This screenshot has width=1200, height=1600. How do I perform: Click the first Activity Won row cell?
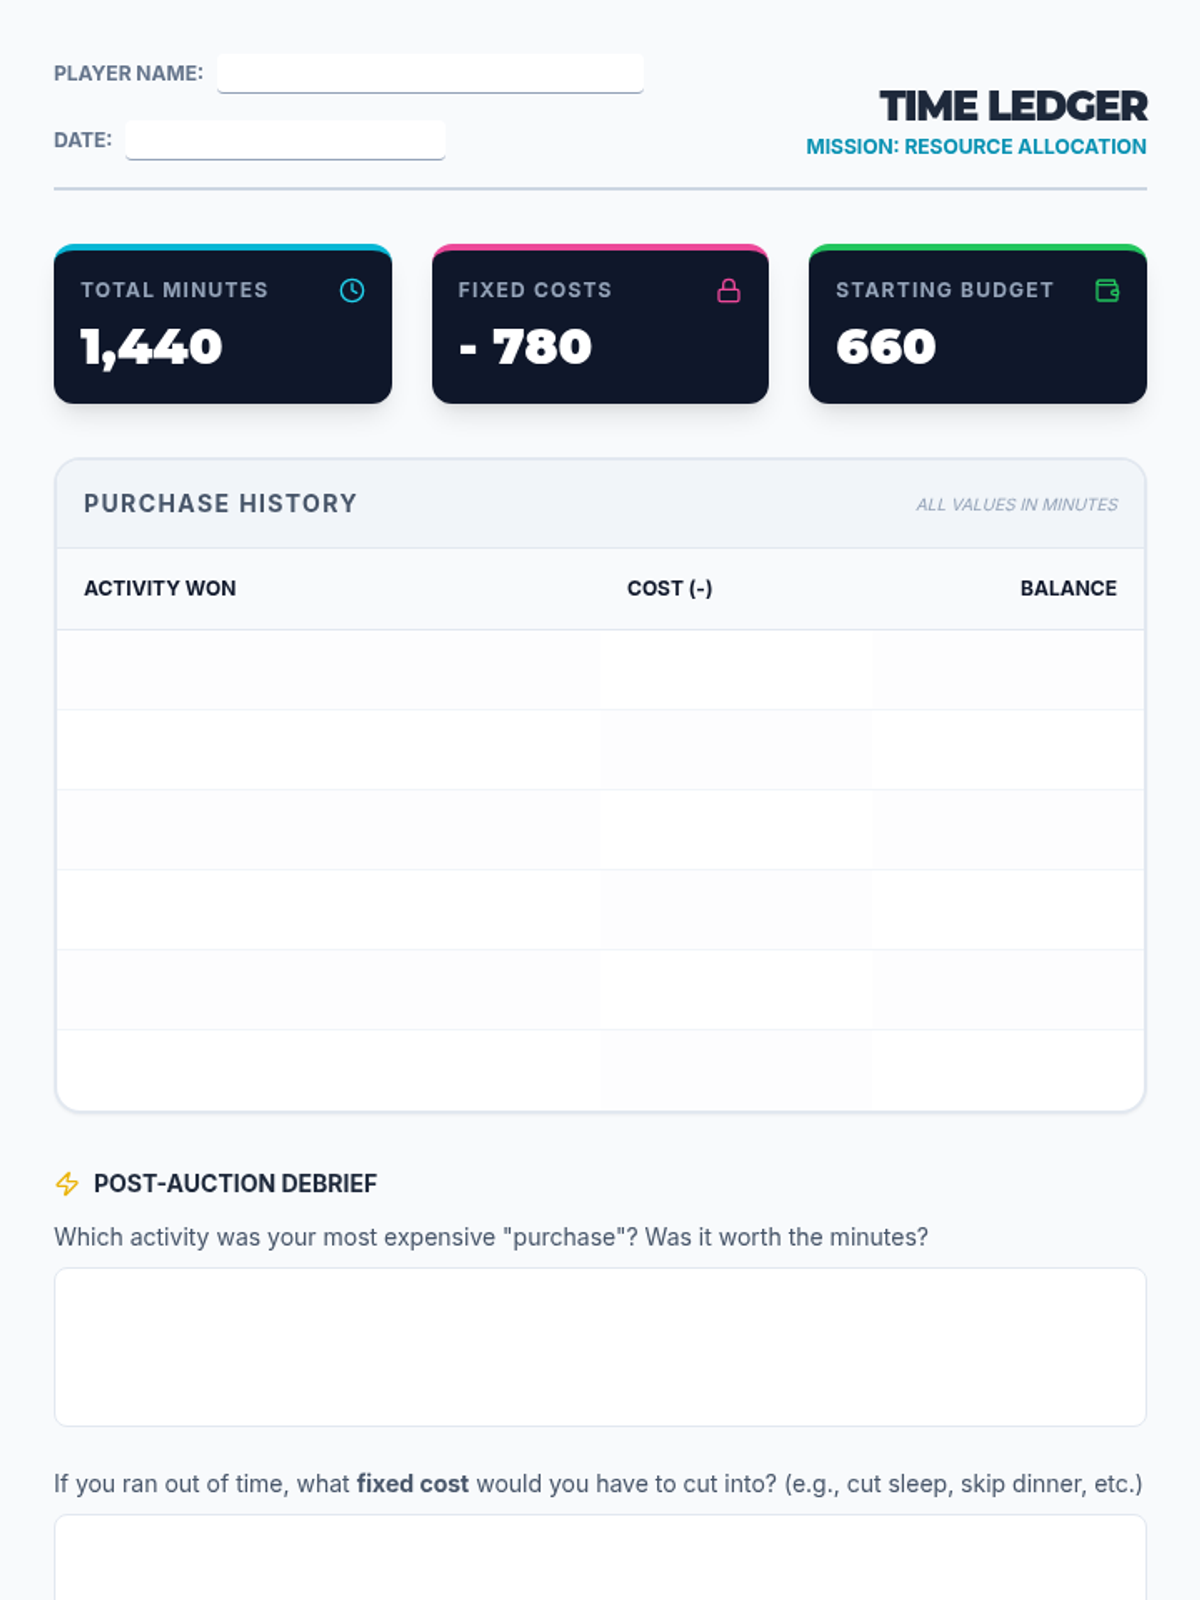(x=328, y=670)
